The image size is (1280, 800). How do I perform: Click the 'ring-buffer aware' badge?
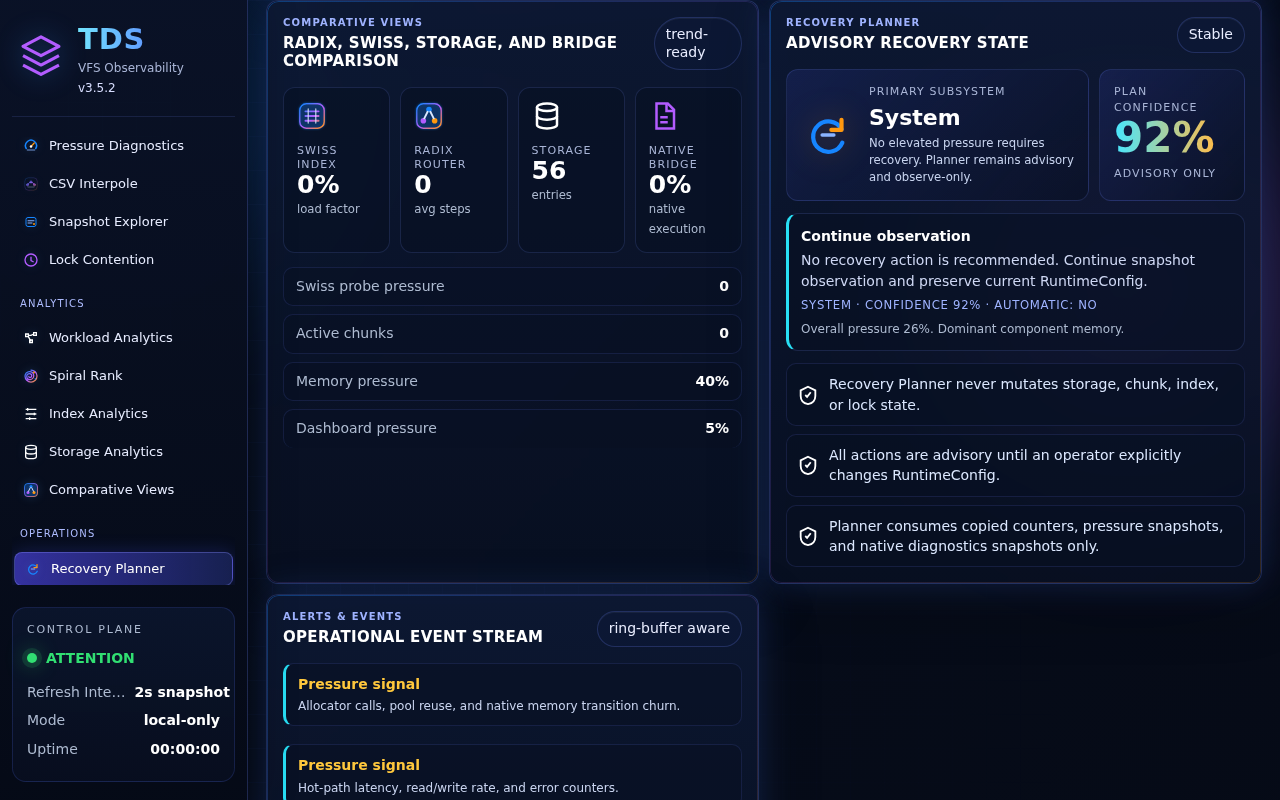pos(669,629)
